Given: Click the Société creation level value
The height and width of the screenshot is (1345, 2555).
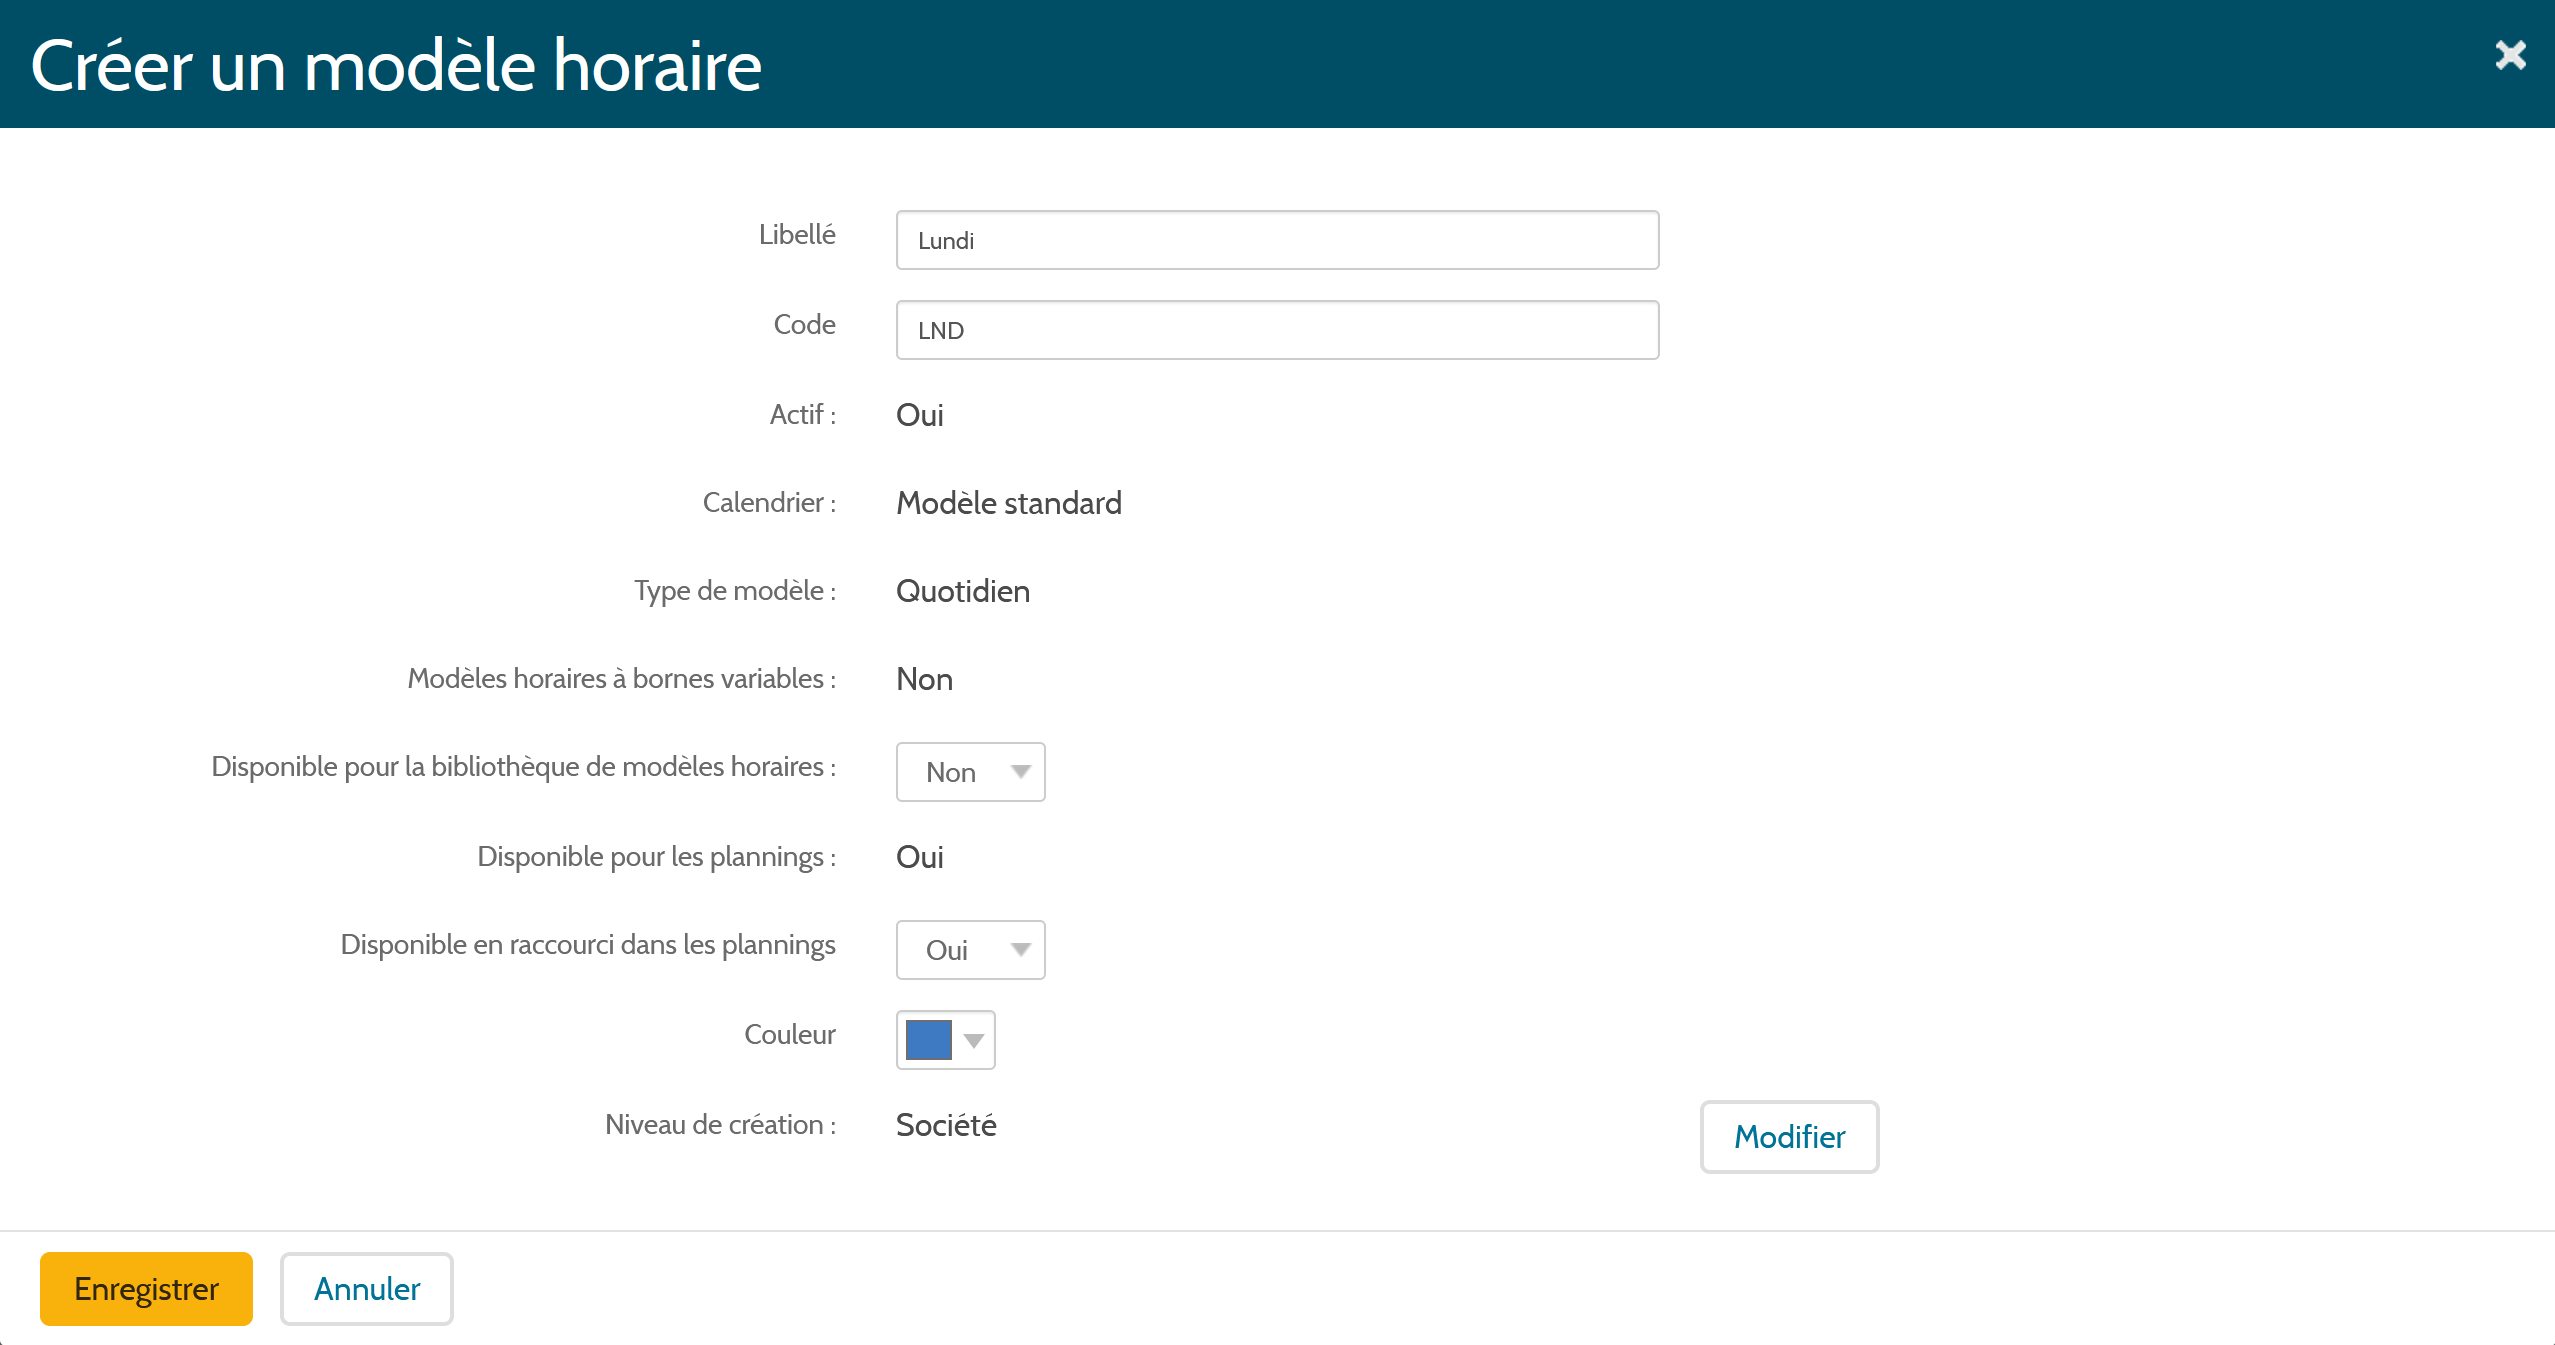Looking at the screenshot, I should 945,1125.
